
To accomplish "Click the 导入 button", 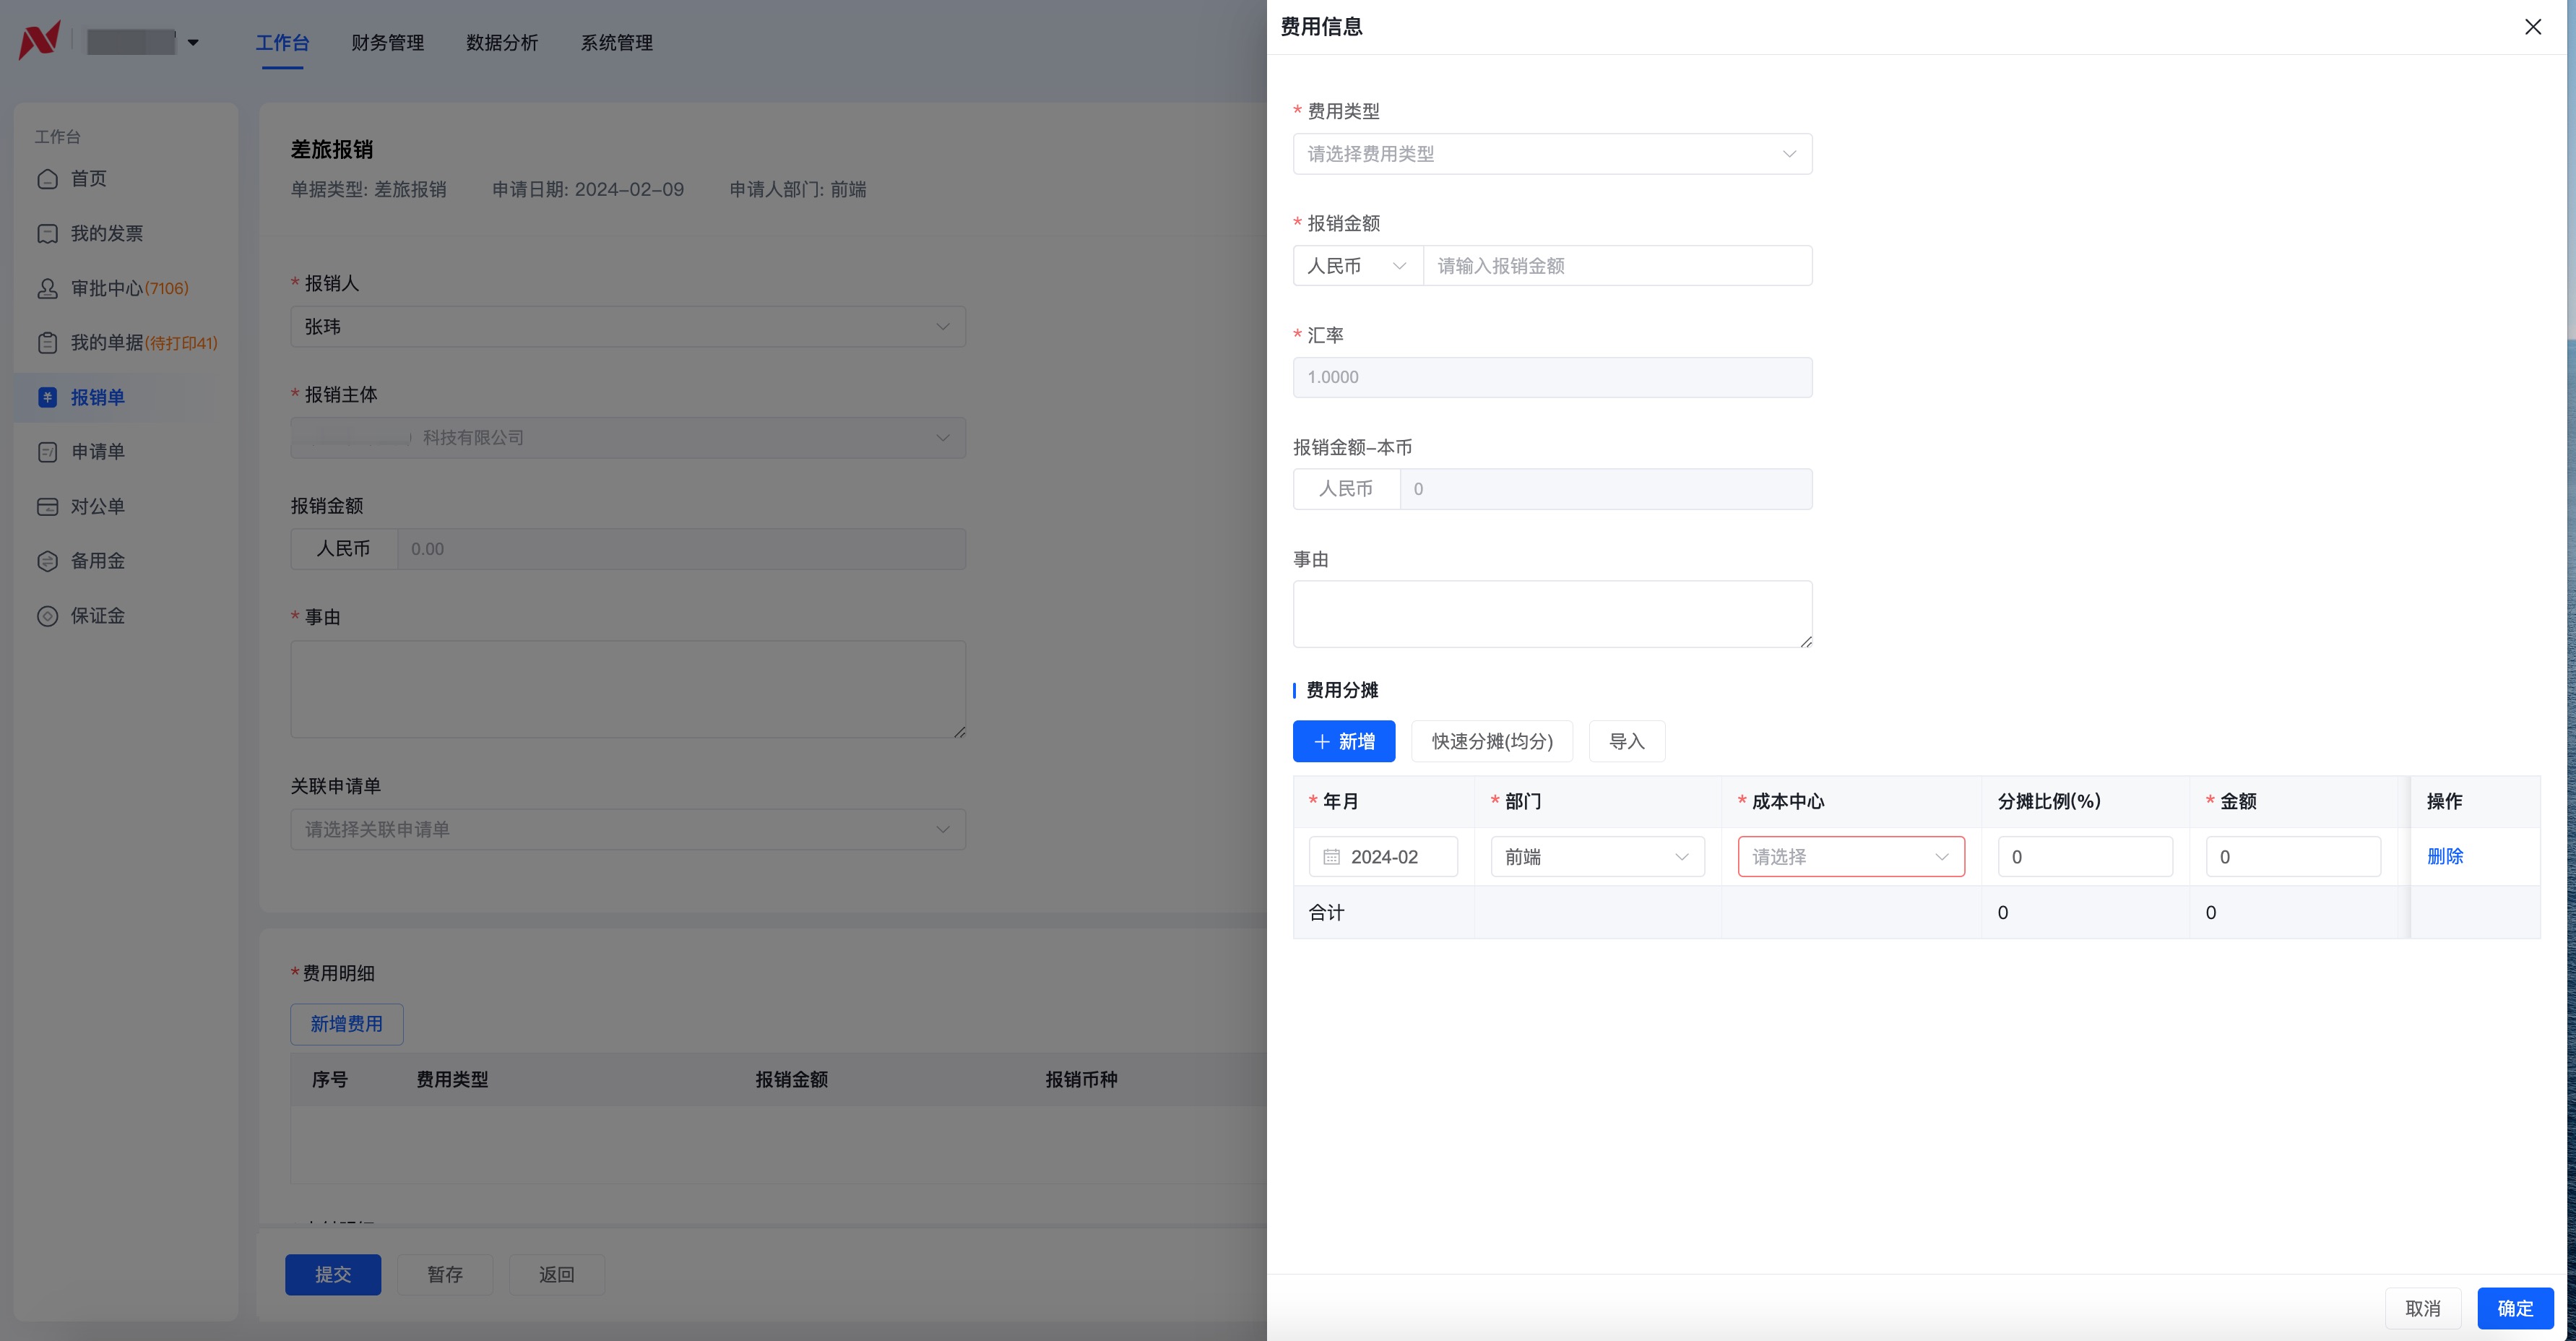I will 1626,741.
